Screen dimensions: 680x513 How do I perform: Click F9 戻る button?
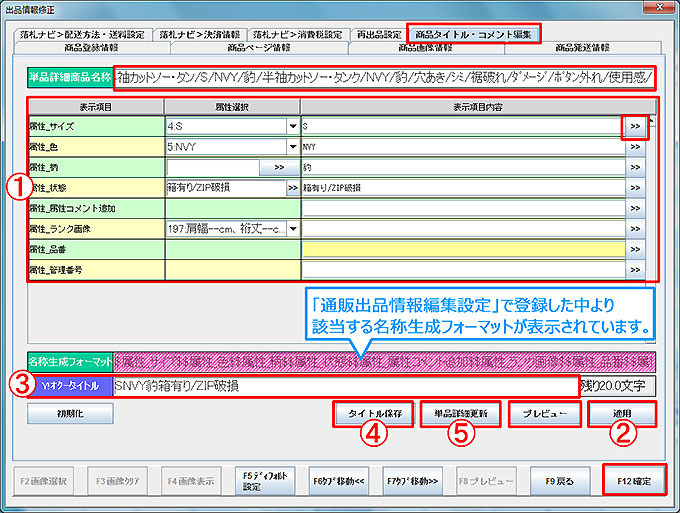click(x=560, y=481)
